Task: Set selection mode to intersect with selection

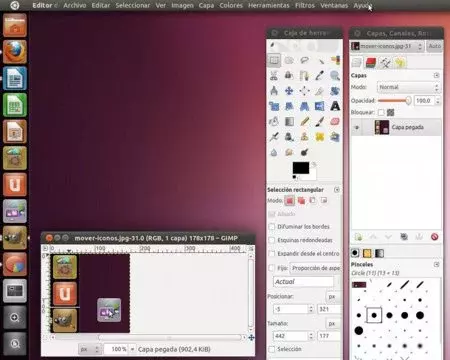Action: pyautogui.click(x=324, y=200)
